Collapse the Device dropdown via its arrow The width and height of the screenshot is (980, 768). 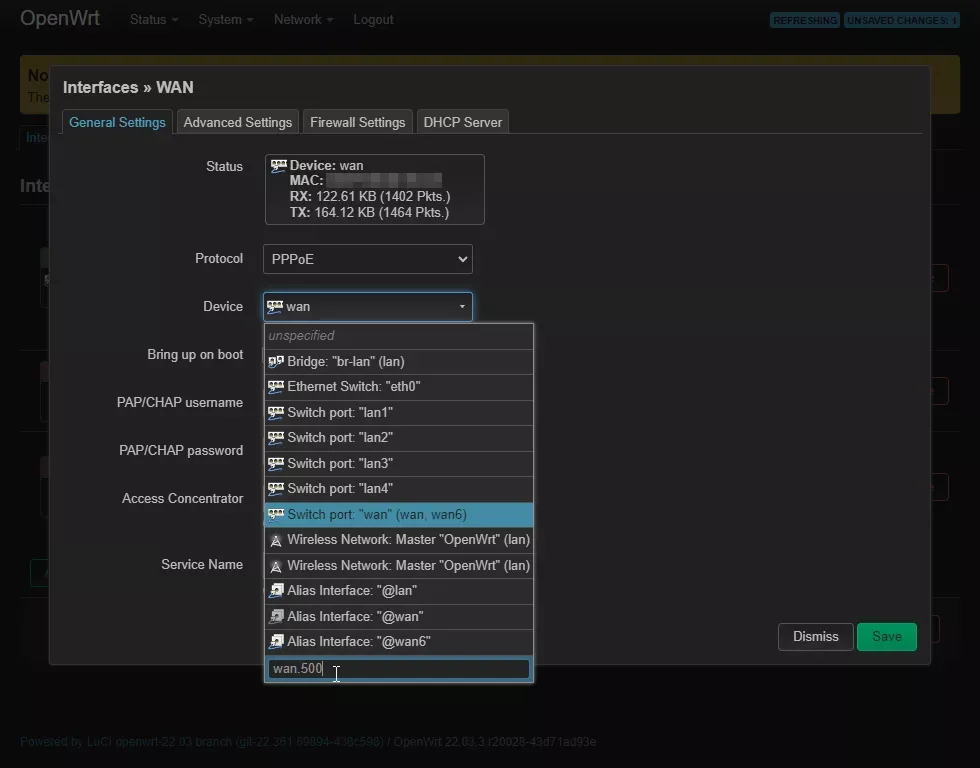tap(462, 307)
